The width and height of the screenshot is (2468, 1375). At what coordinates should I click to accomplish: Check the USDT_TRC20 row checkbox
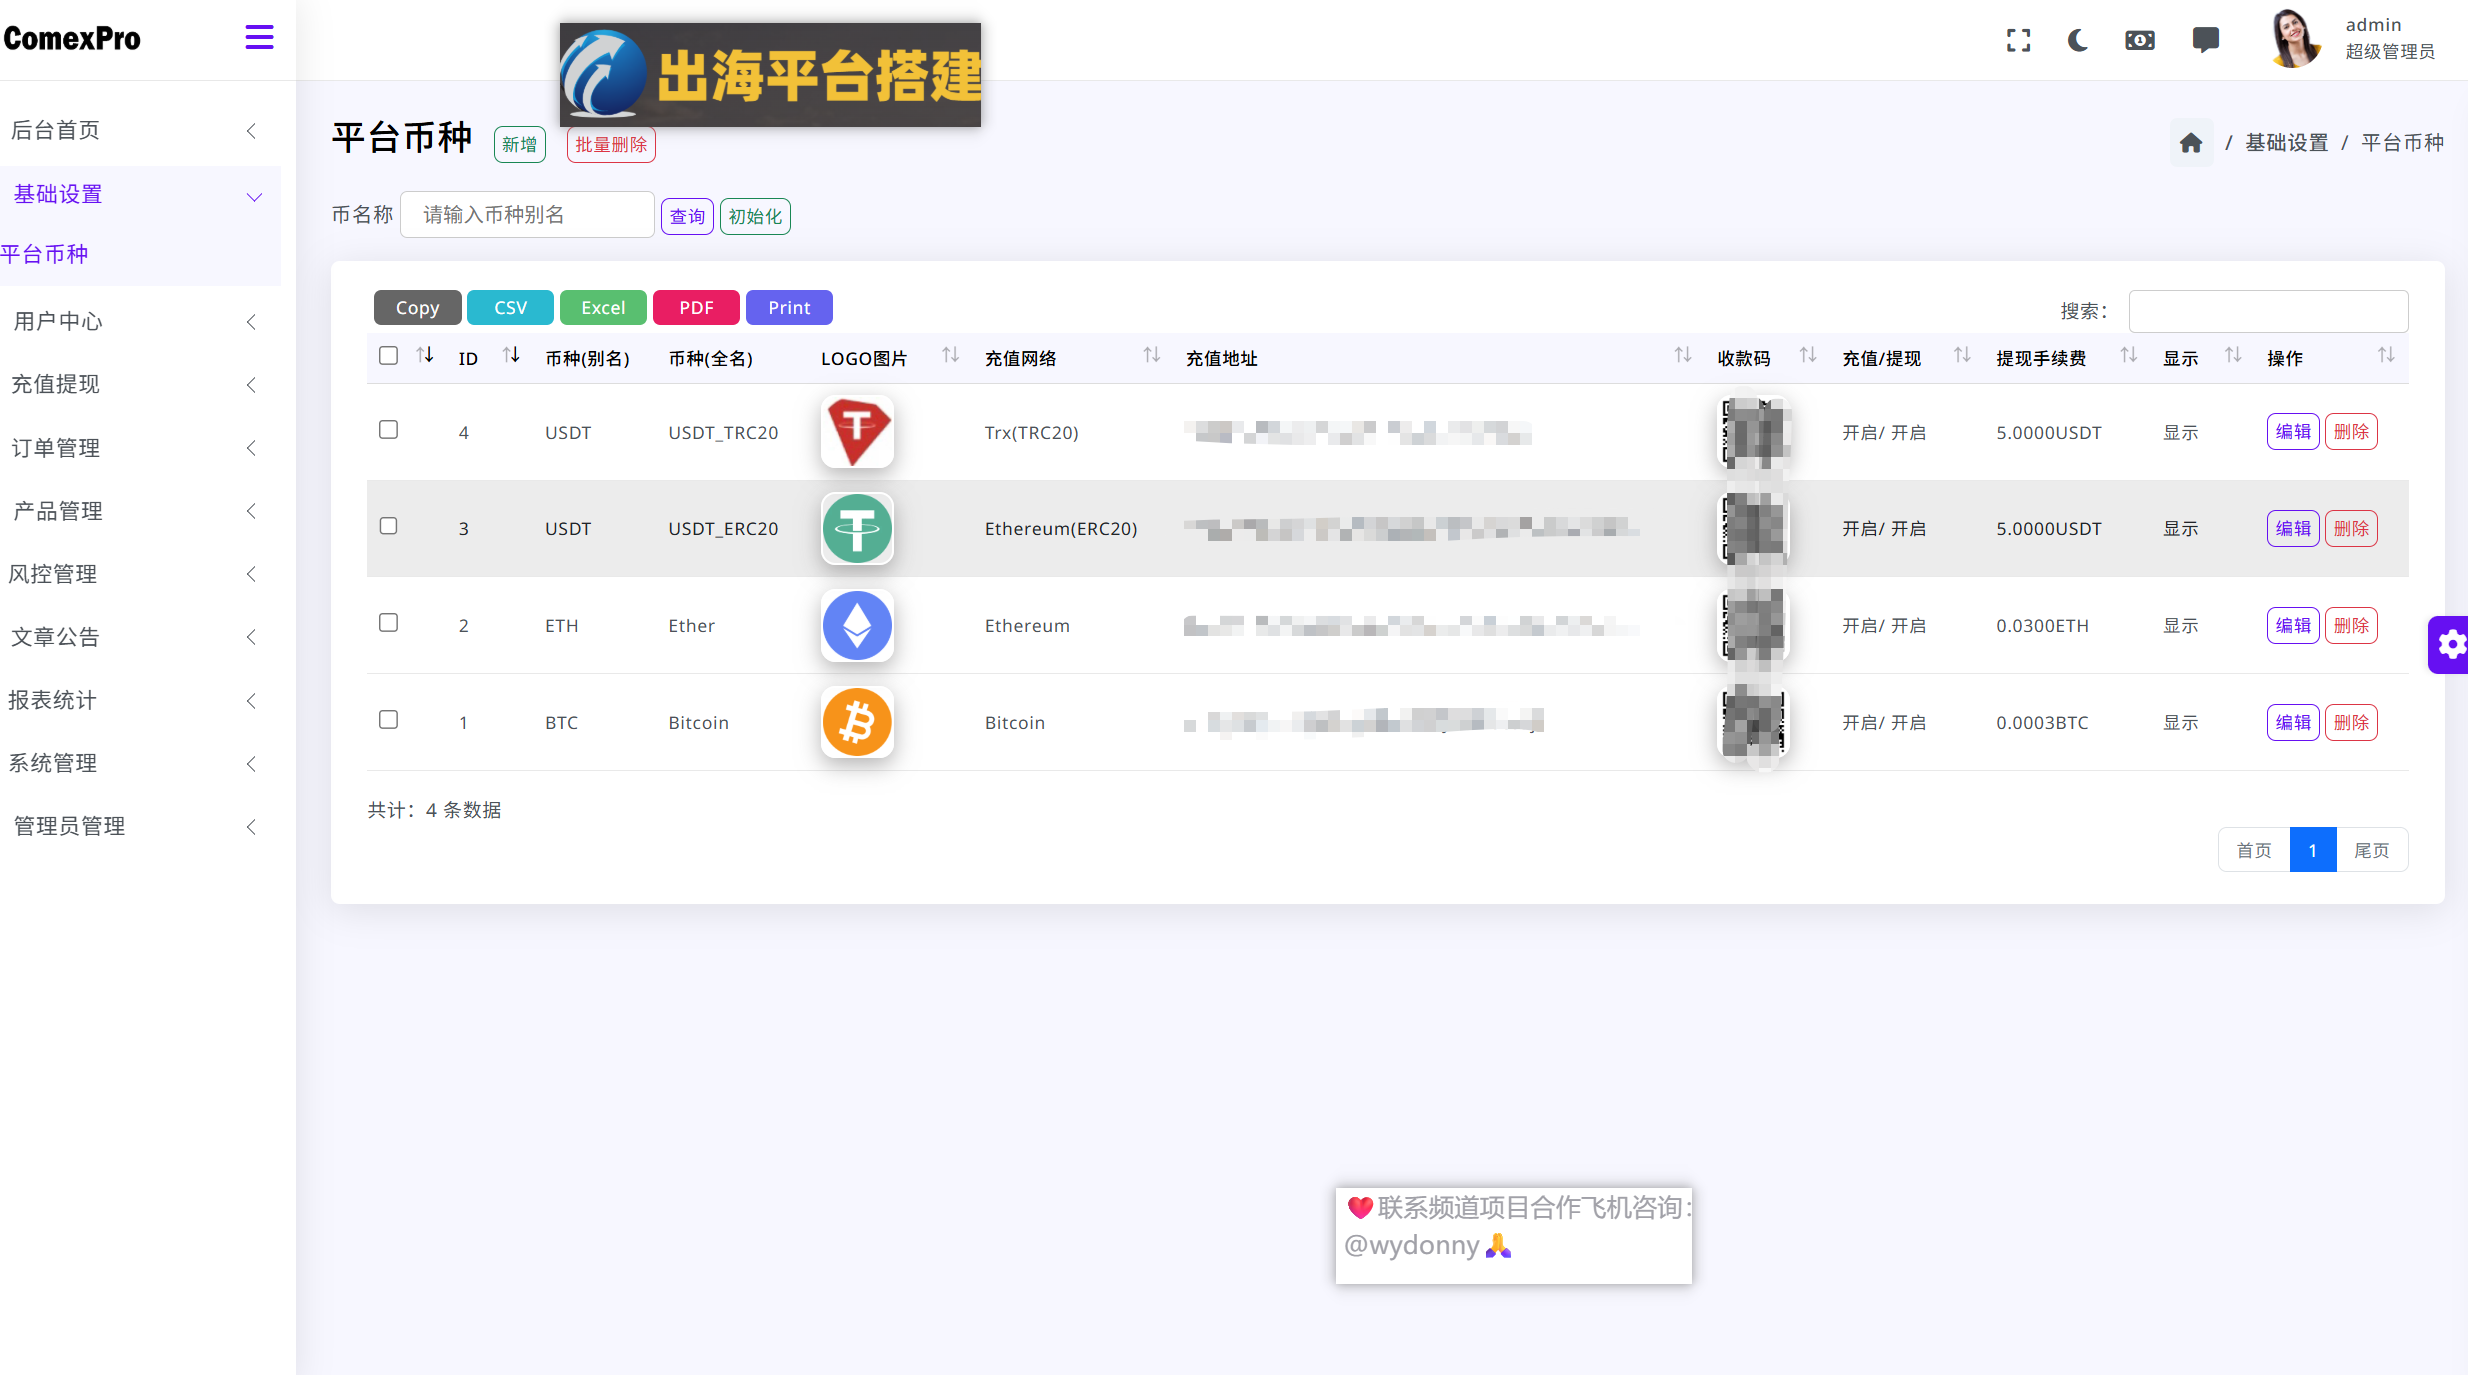[x=389, y=430]
